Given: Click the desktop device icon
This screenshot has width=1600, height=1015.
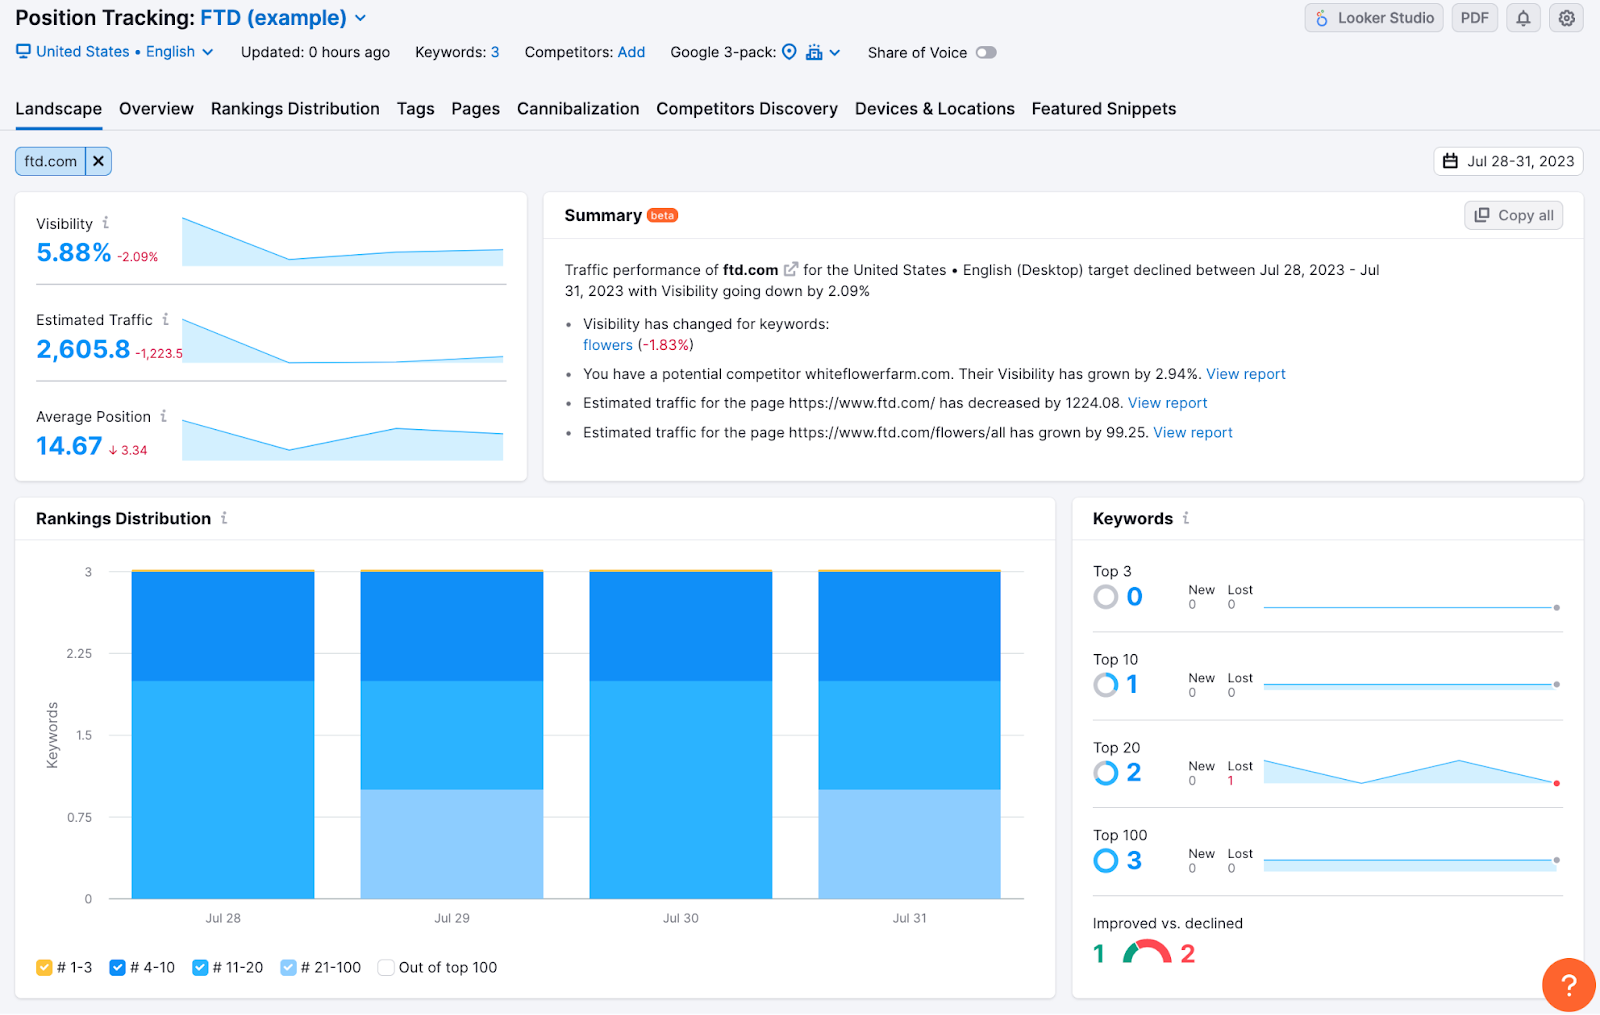Looking at the screenshot, I should coord(23,51).
